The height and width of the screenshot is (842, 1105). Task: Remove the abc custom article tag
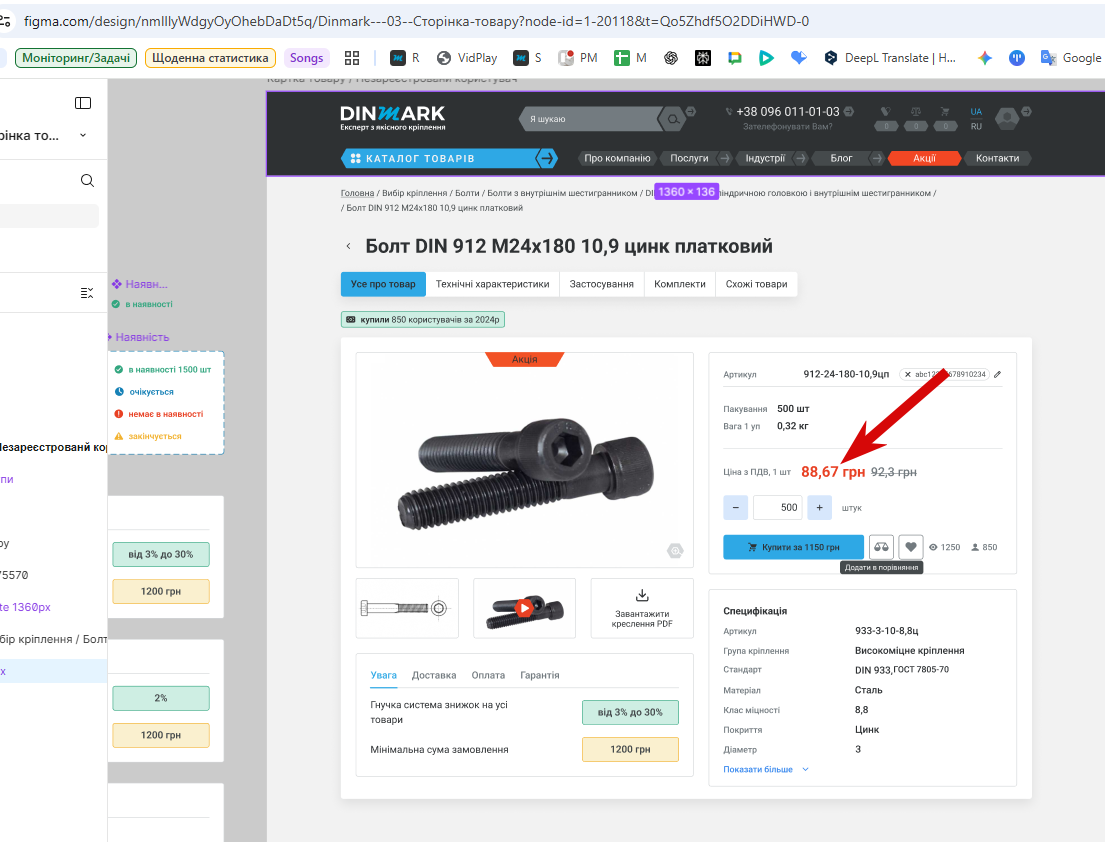[x=908, y=375]
